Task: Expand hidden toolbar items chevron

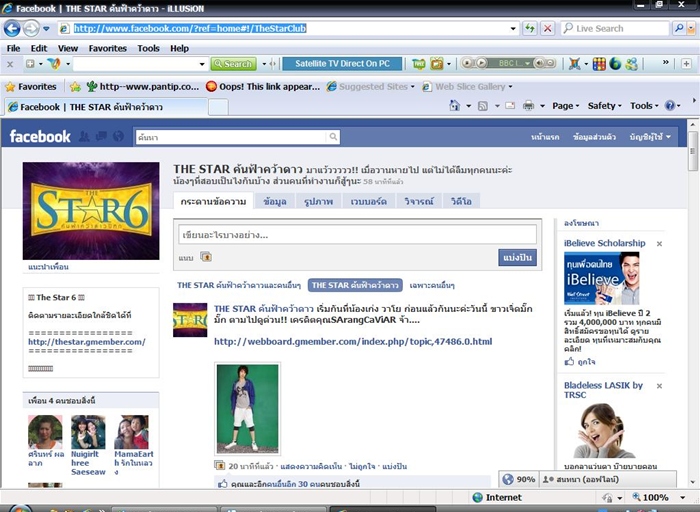Action: click(665, 62)
